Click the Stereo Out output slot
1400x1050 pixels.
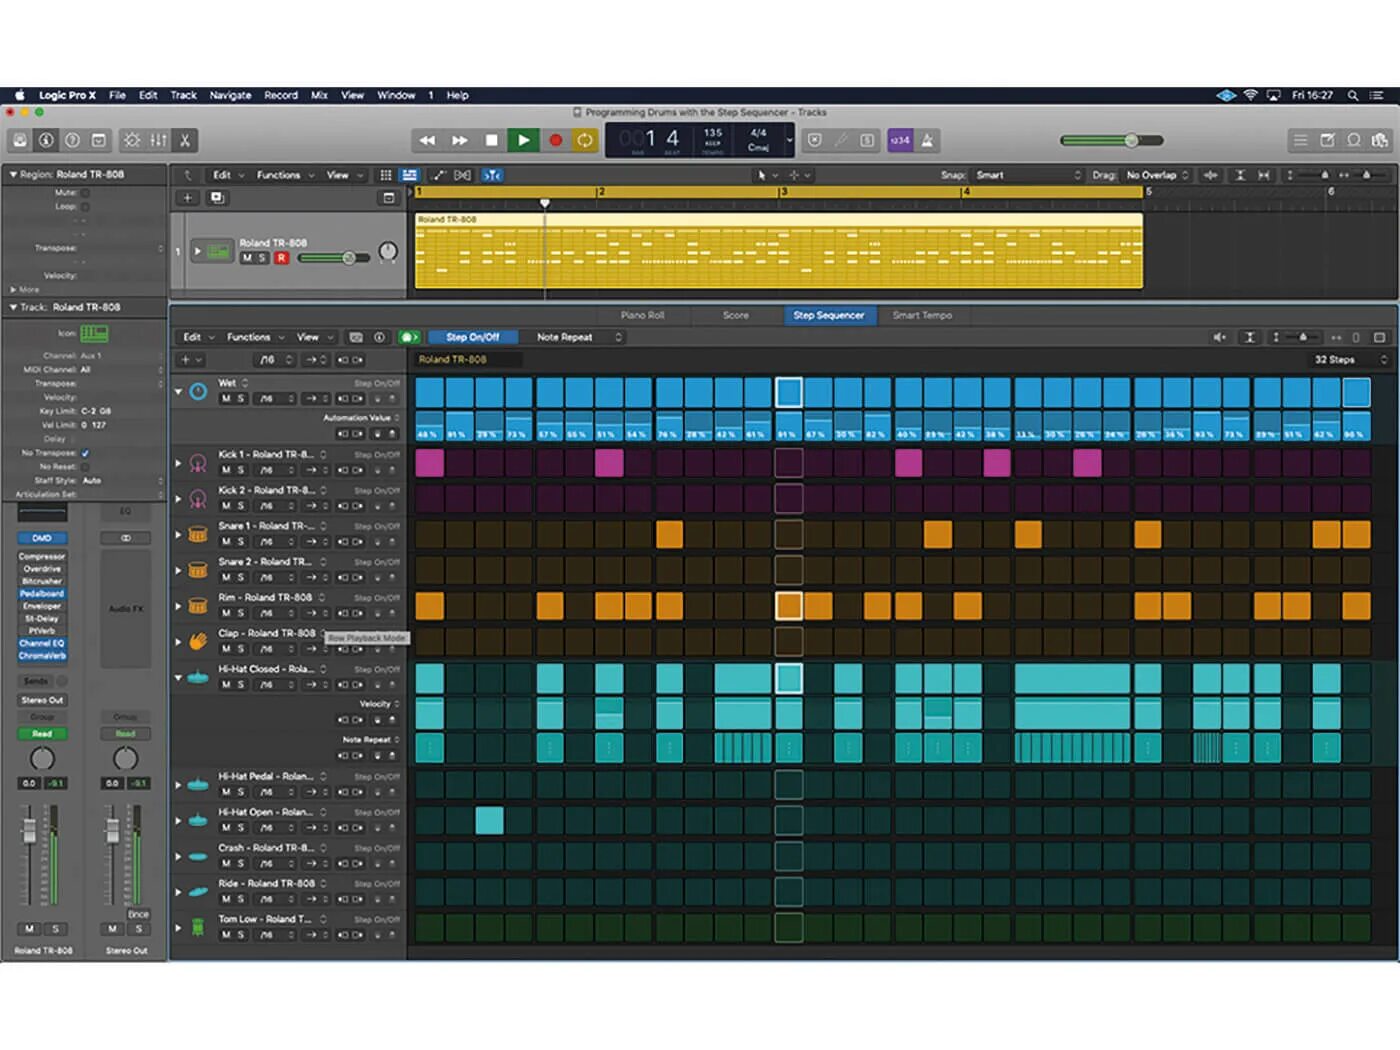point(42,700)
